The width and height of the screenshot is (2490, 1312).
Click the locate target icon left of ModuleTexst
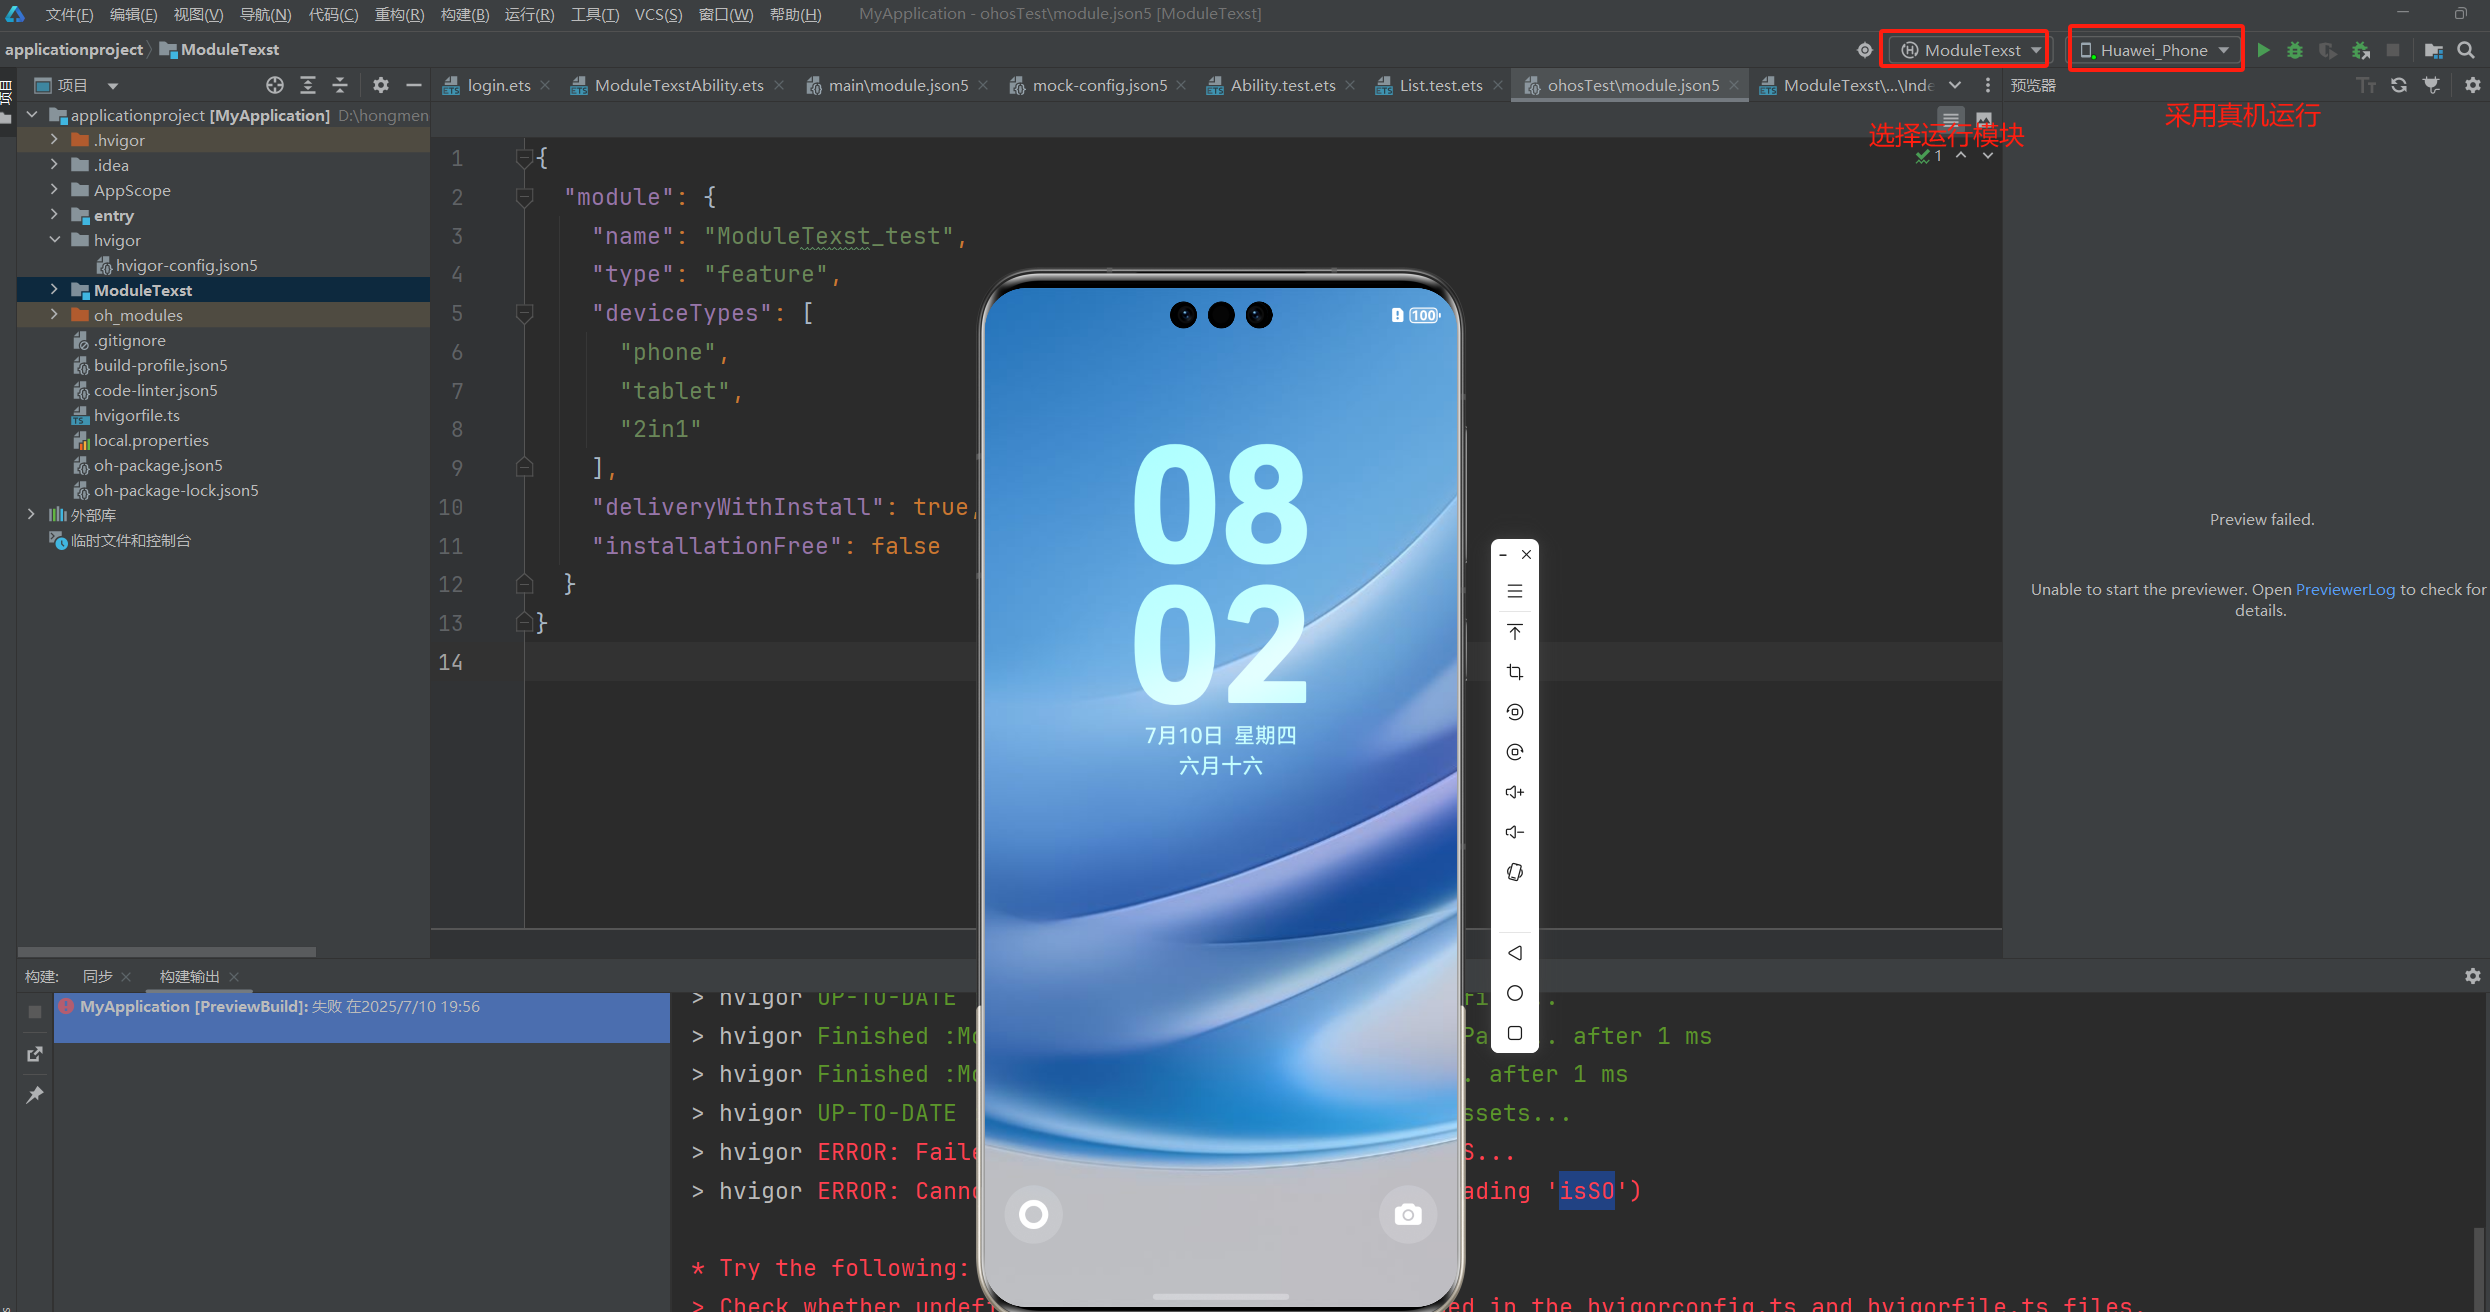(x=1865, y=50)
